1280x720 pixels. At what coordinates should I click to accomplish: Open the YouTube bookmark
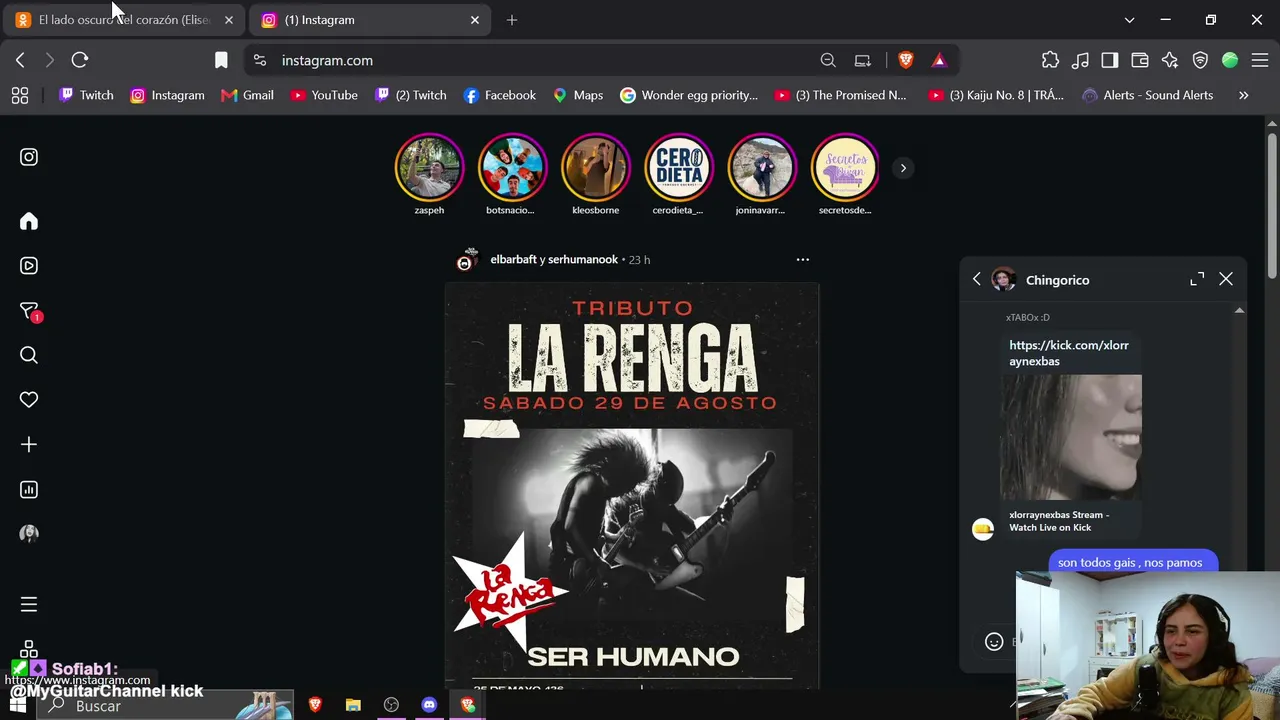324,95
